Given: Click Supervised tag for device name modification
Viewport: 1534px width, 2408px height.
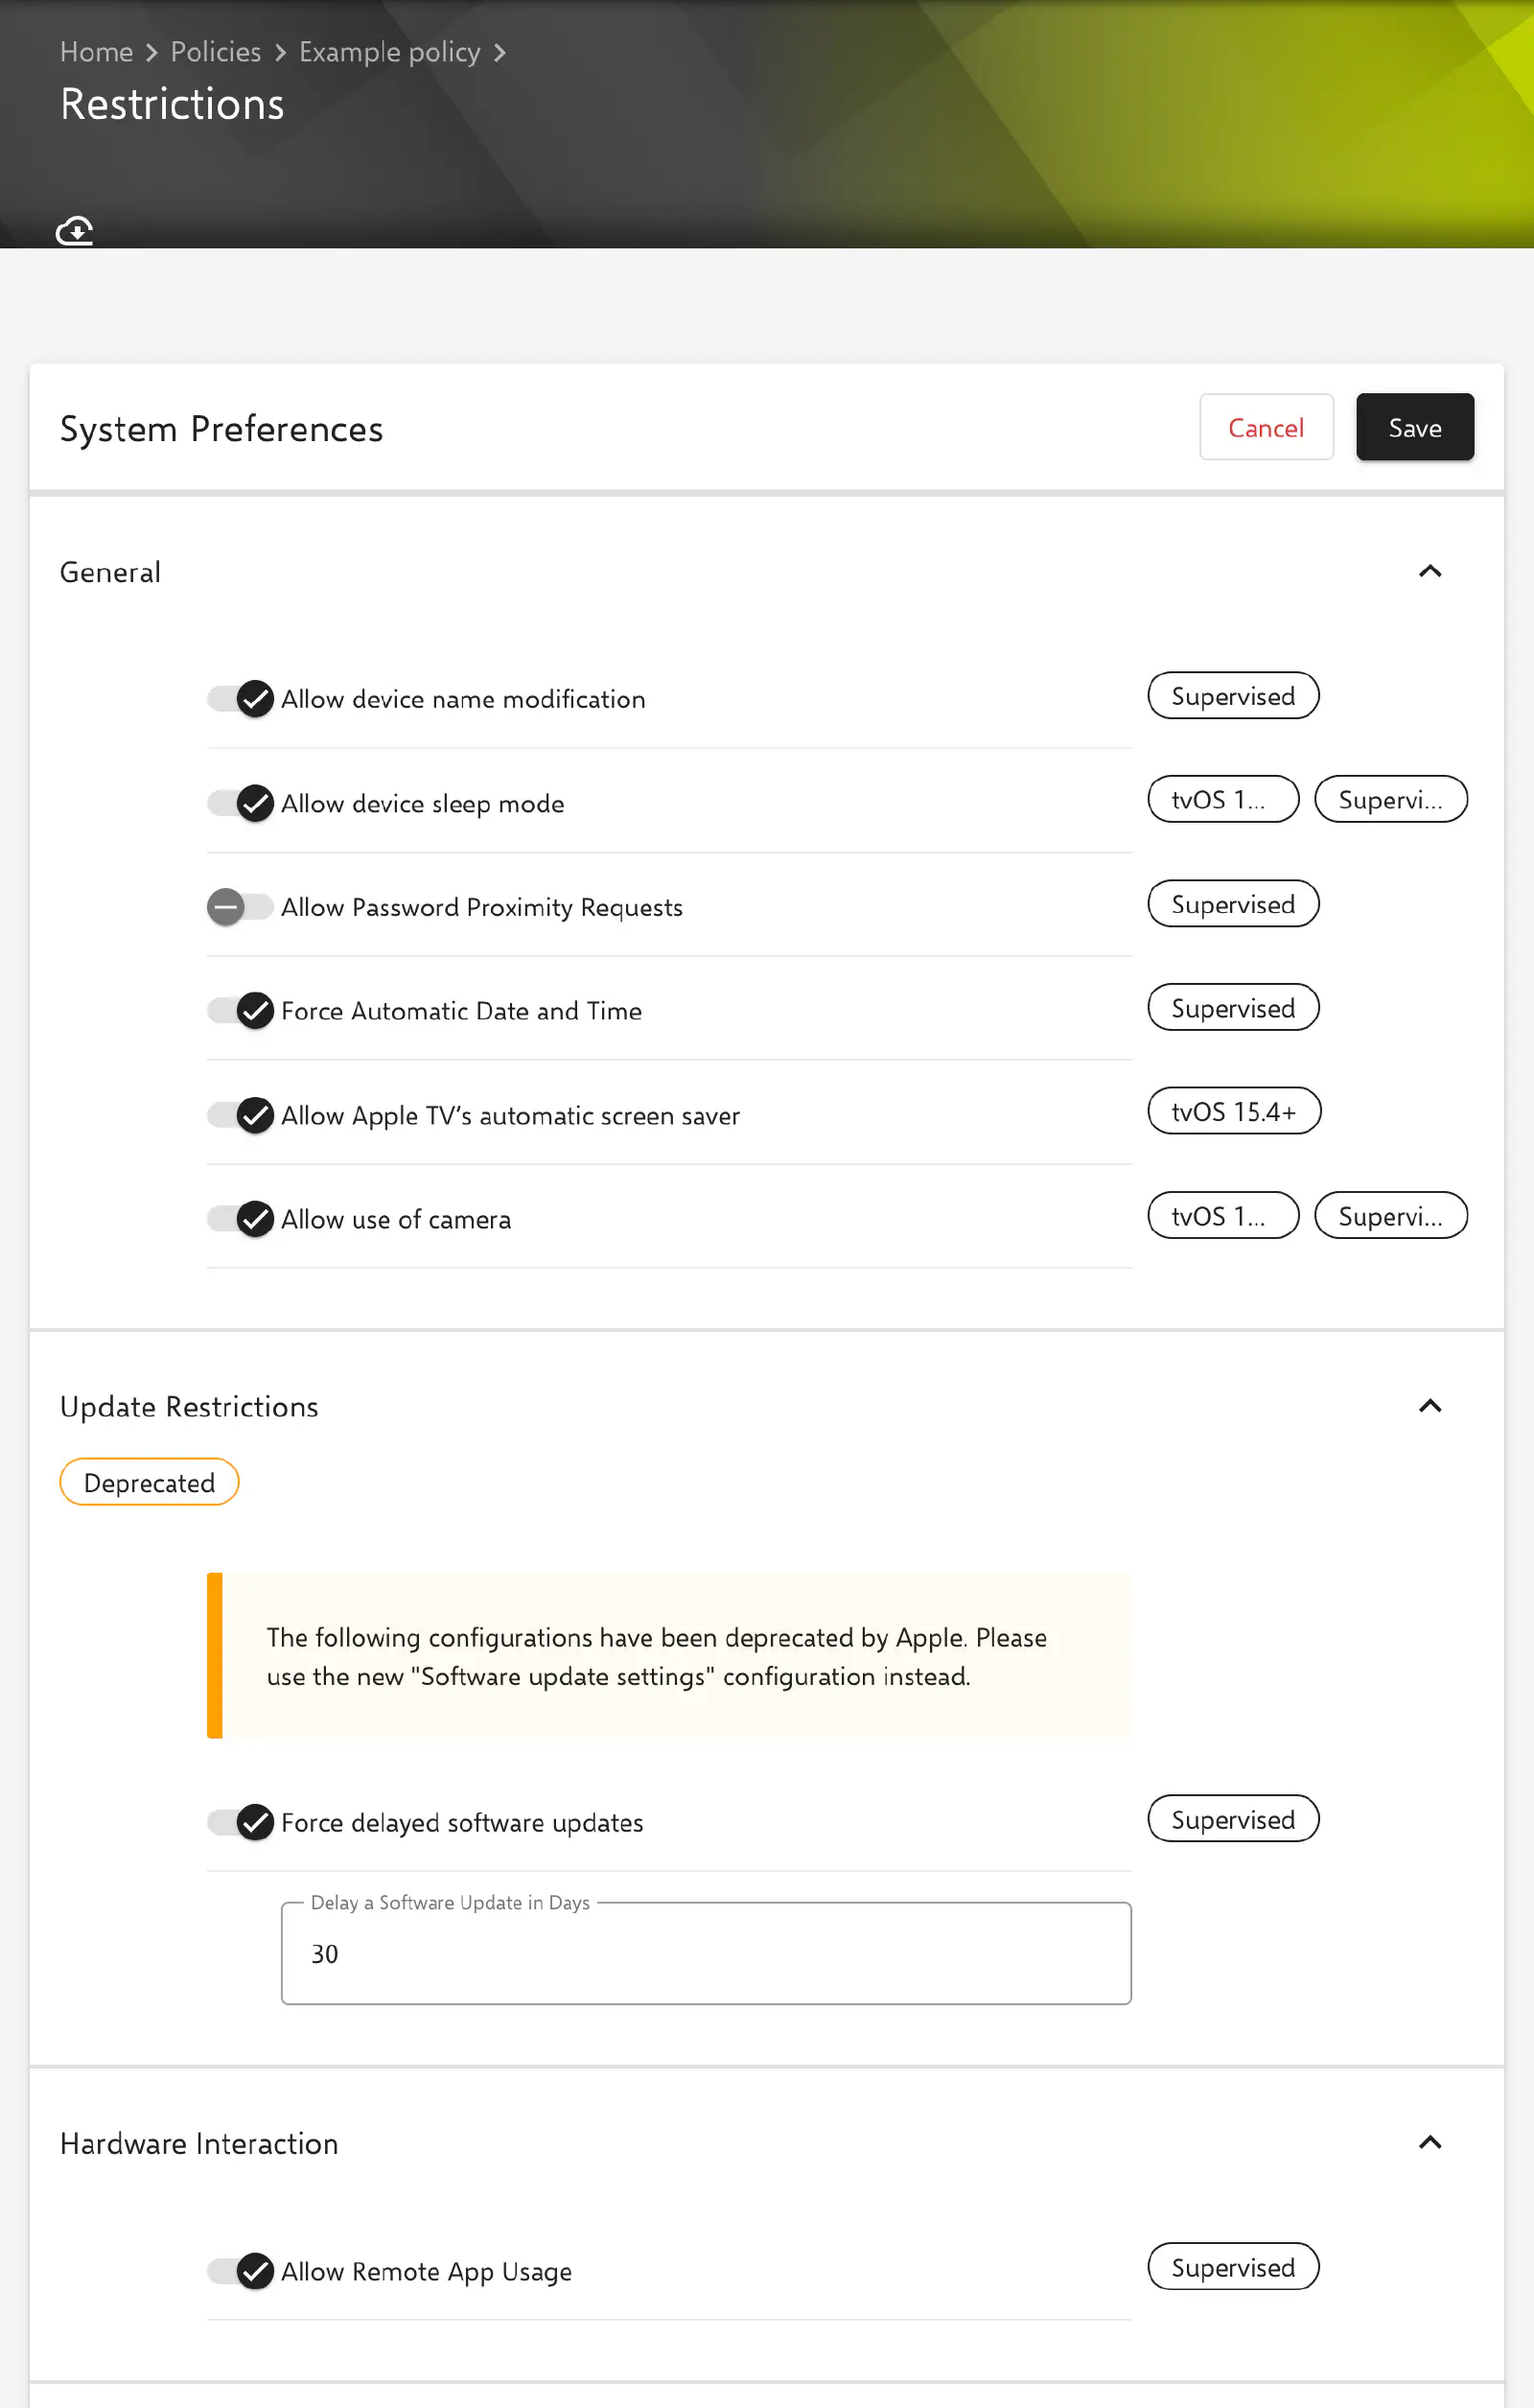Looking at the screenshot, I should coord(1233,696).
